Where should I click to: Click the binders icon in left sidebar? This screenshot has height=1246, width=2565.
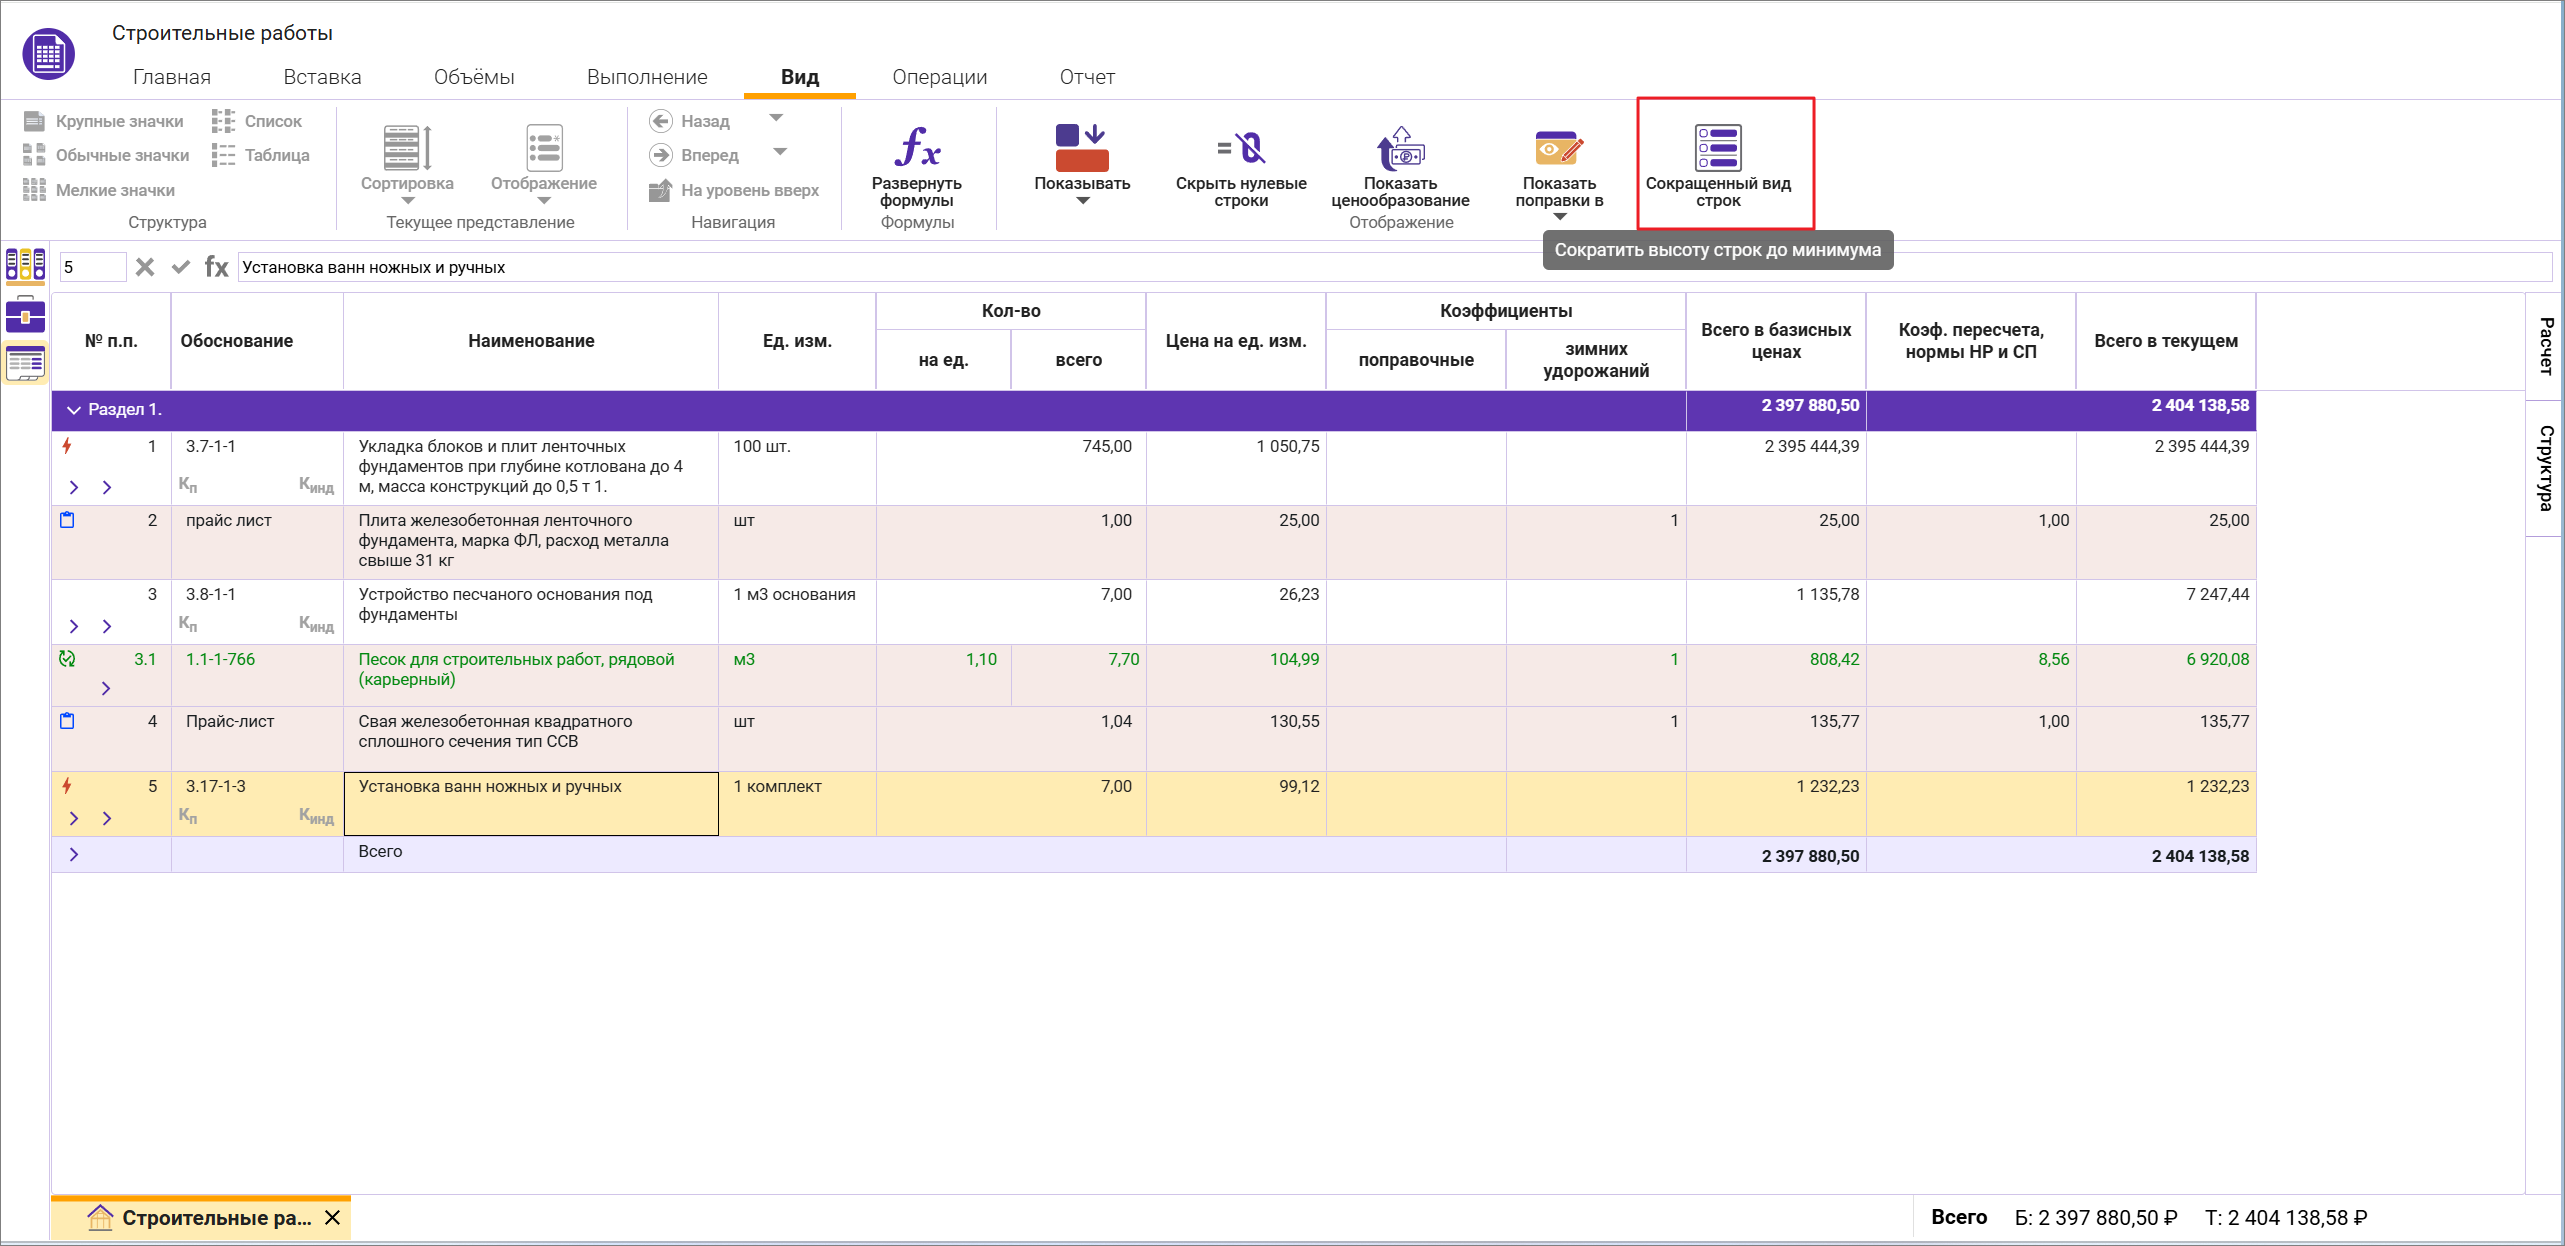coord(25,265)
